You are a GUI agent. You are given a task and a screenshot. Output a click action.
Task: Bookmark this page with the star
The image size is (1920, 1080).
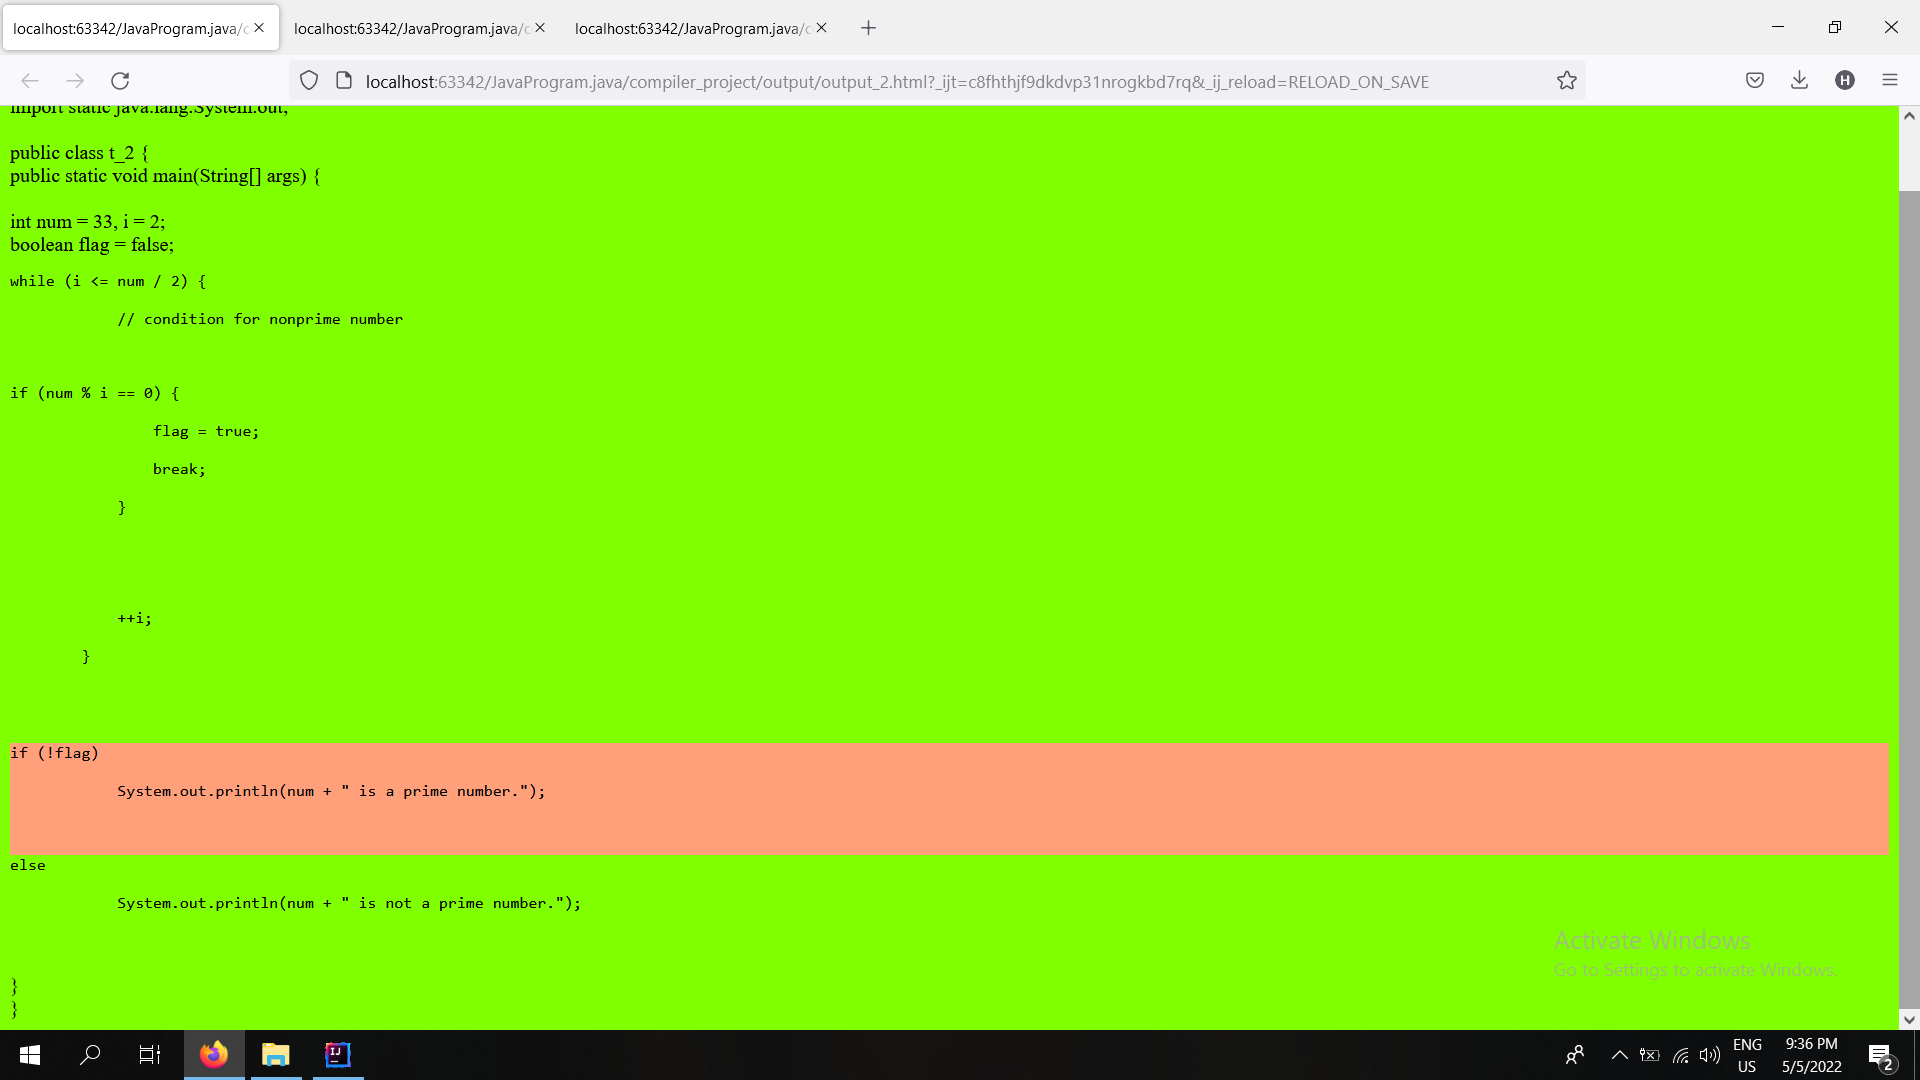pyautogui.click(x=1567, y=81)
